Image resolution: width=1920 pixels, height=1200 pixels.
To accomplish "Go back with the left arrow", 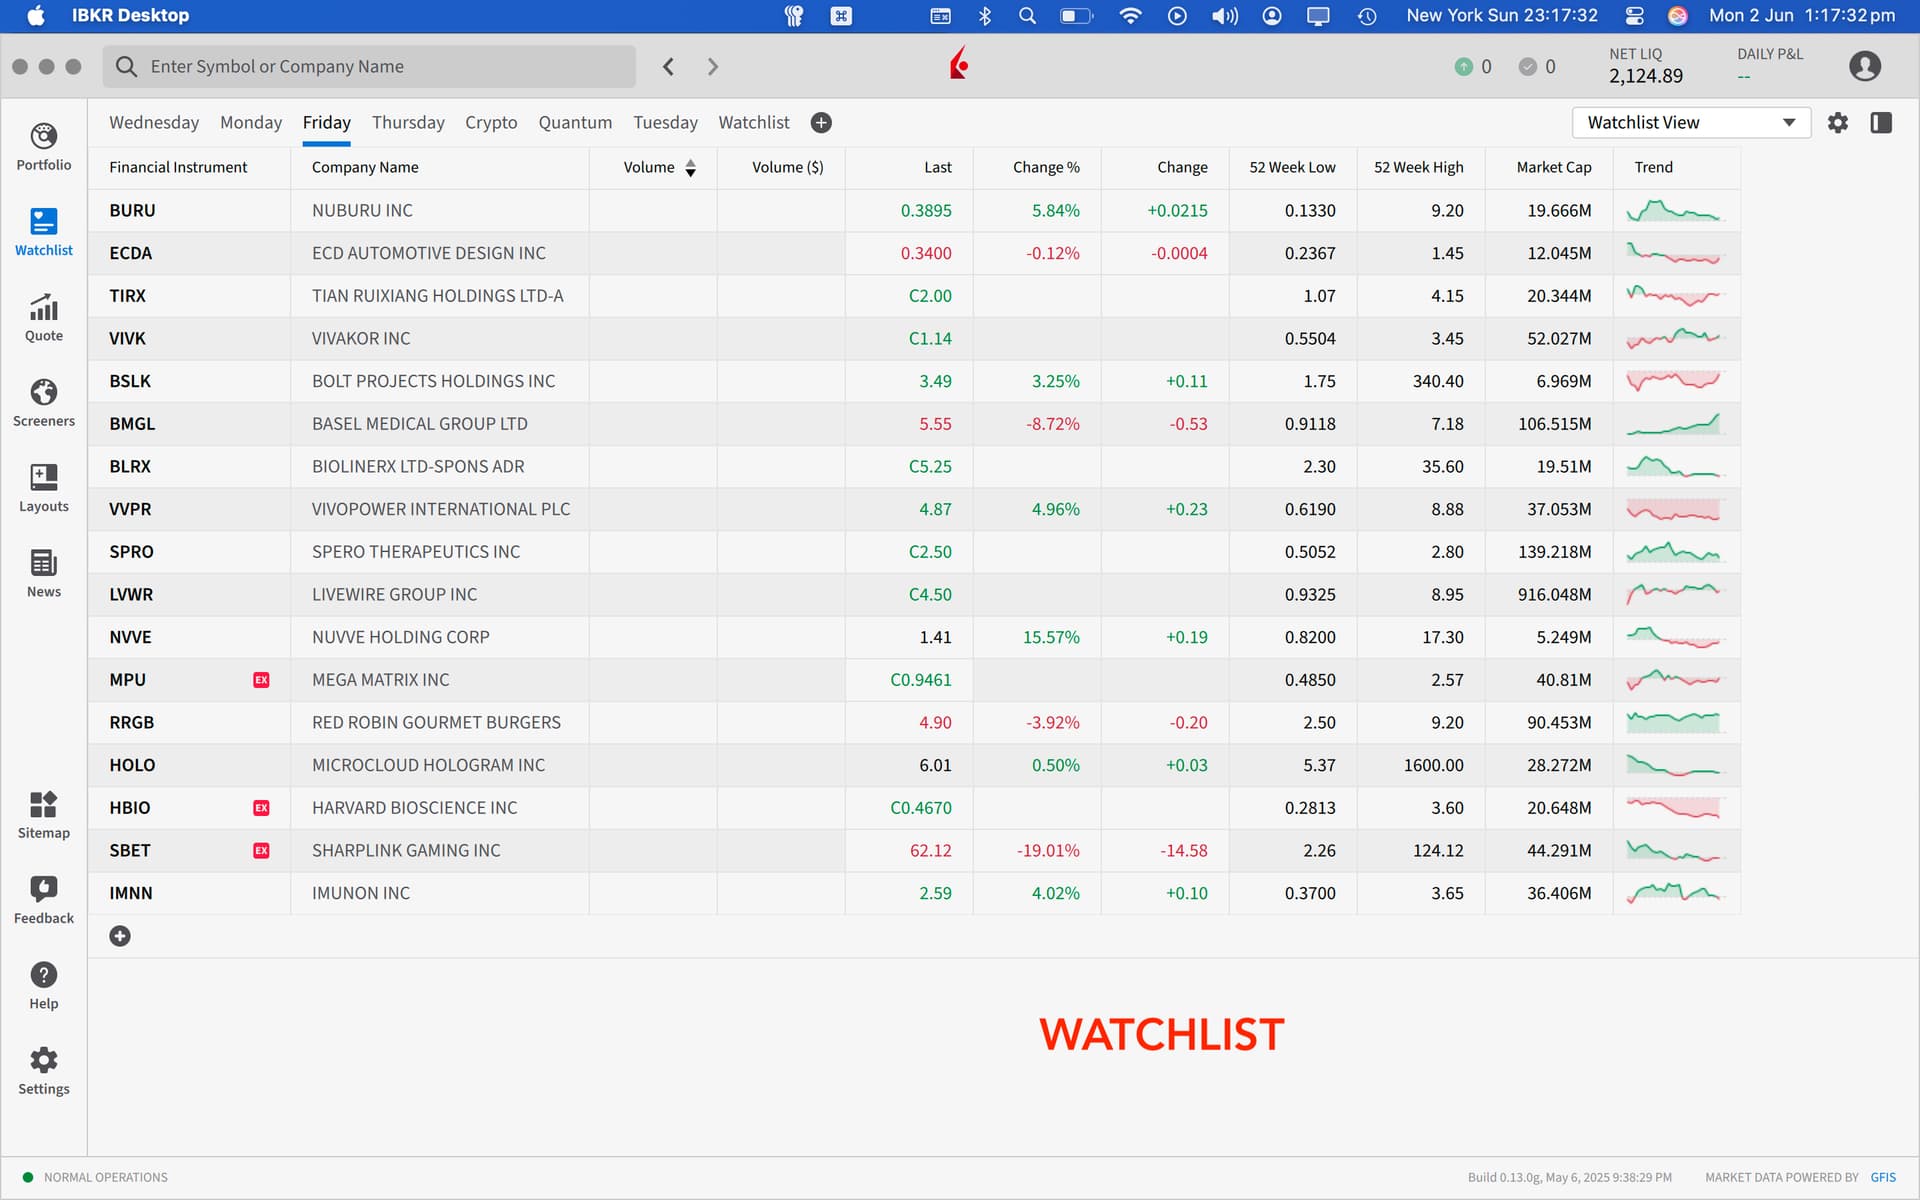I will 668,67.
